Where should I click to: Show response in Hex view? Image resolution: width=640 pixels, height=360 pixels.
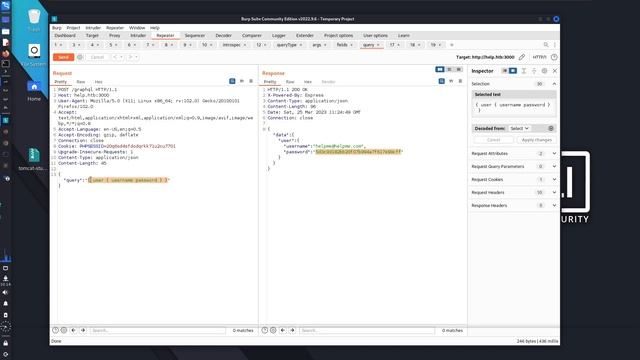click(308, 82)
